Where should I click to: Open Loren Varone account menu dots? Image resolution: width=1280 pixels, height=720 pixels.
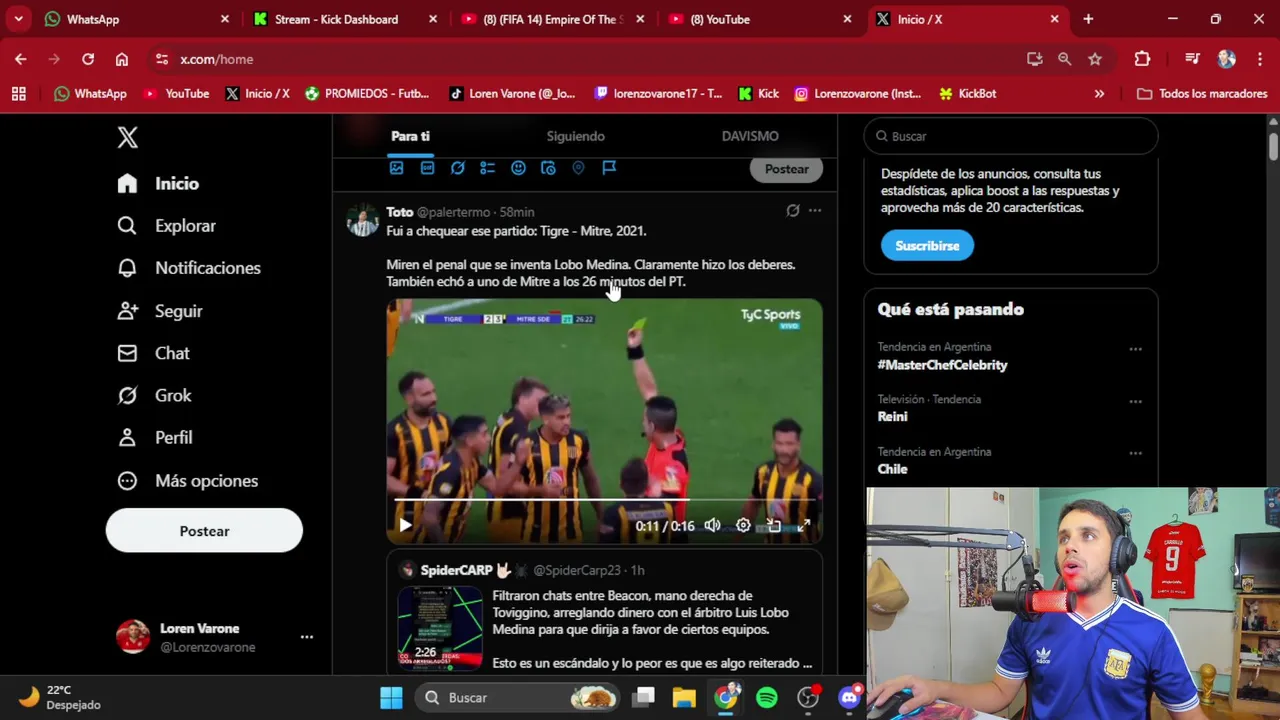pyautogui.click(x=307, y=637)
